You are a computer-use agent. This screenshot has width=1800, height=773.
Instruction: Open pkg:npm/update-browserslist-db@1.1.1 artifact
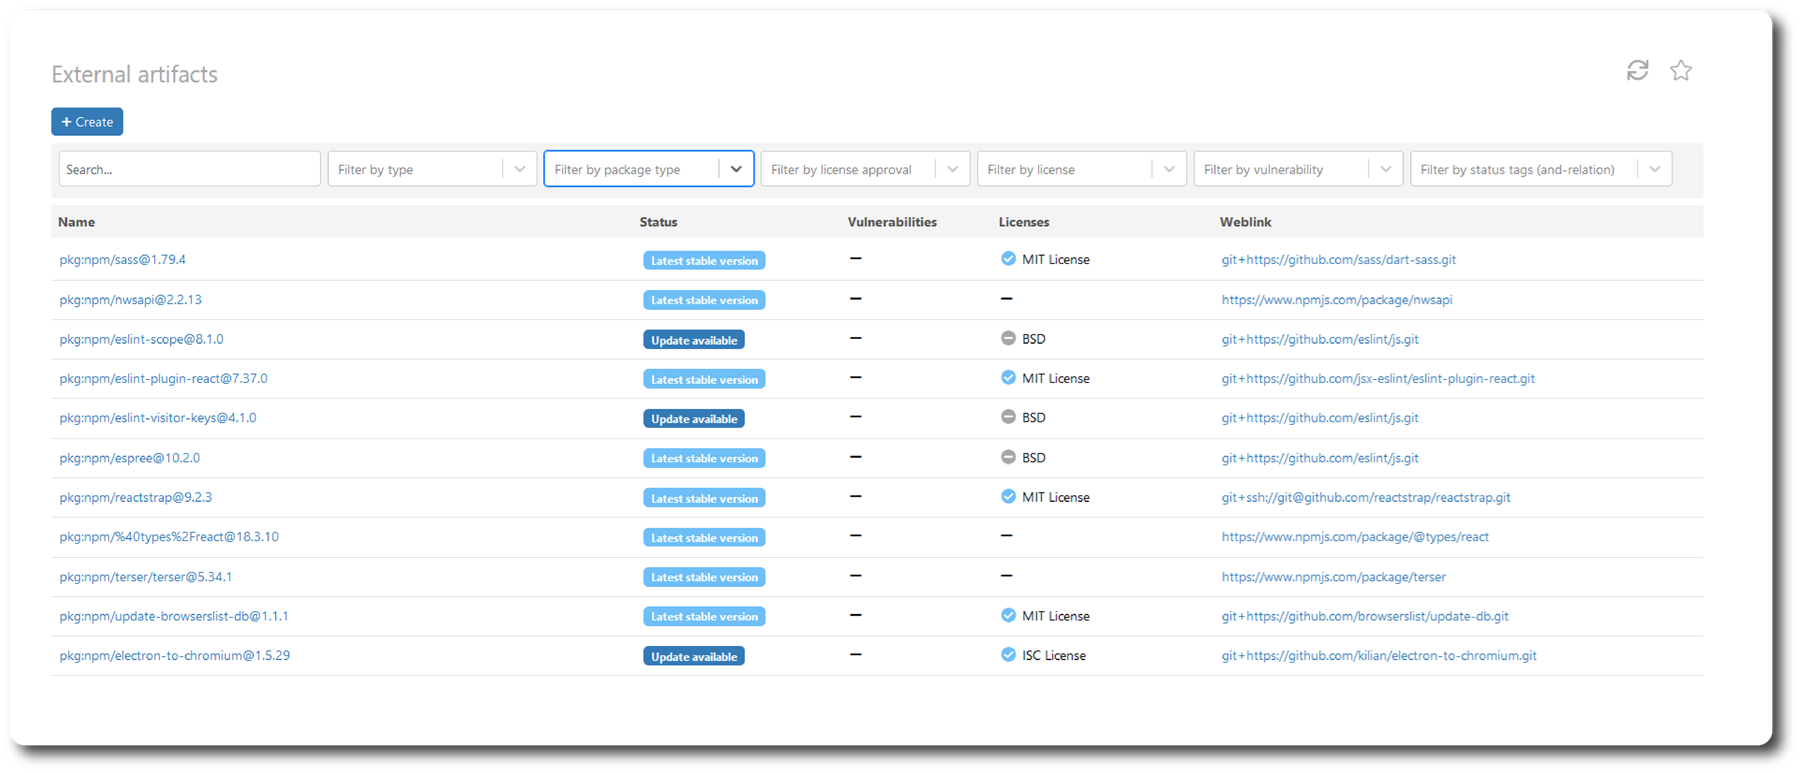tap(173, 616)
